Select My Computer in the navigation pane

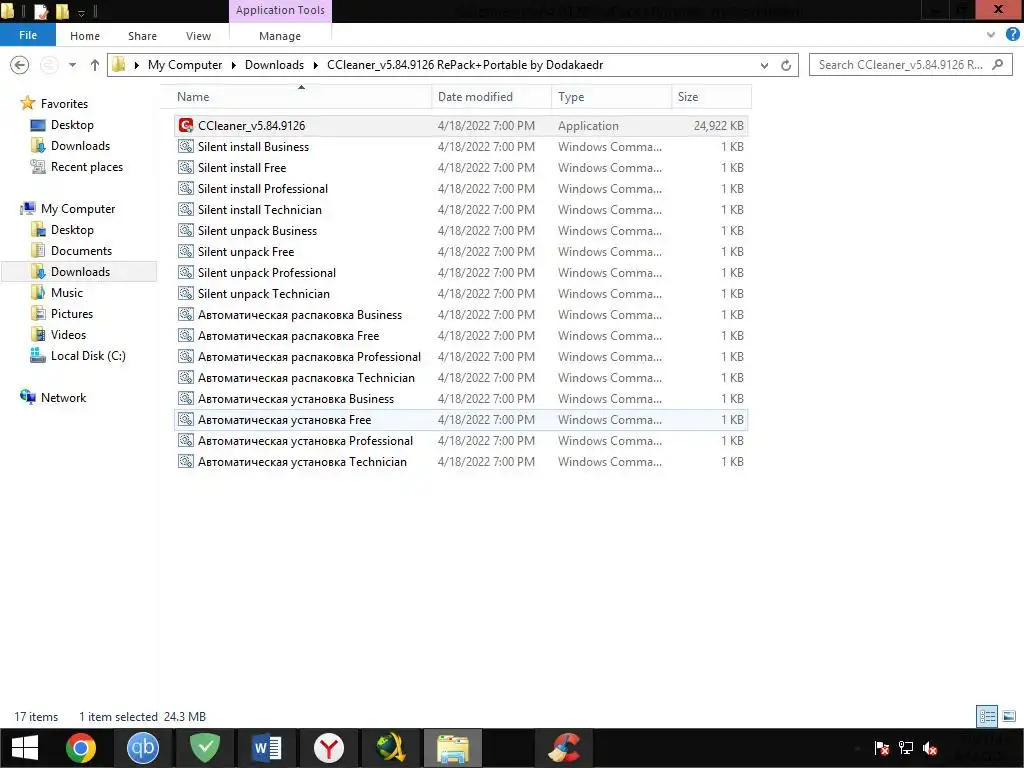[x=78, y=208]
